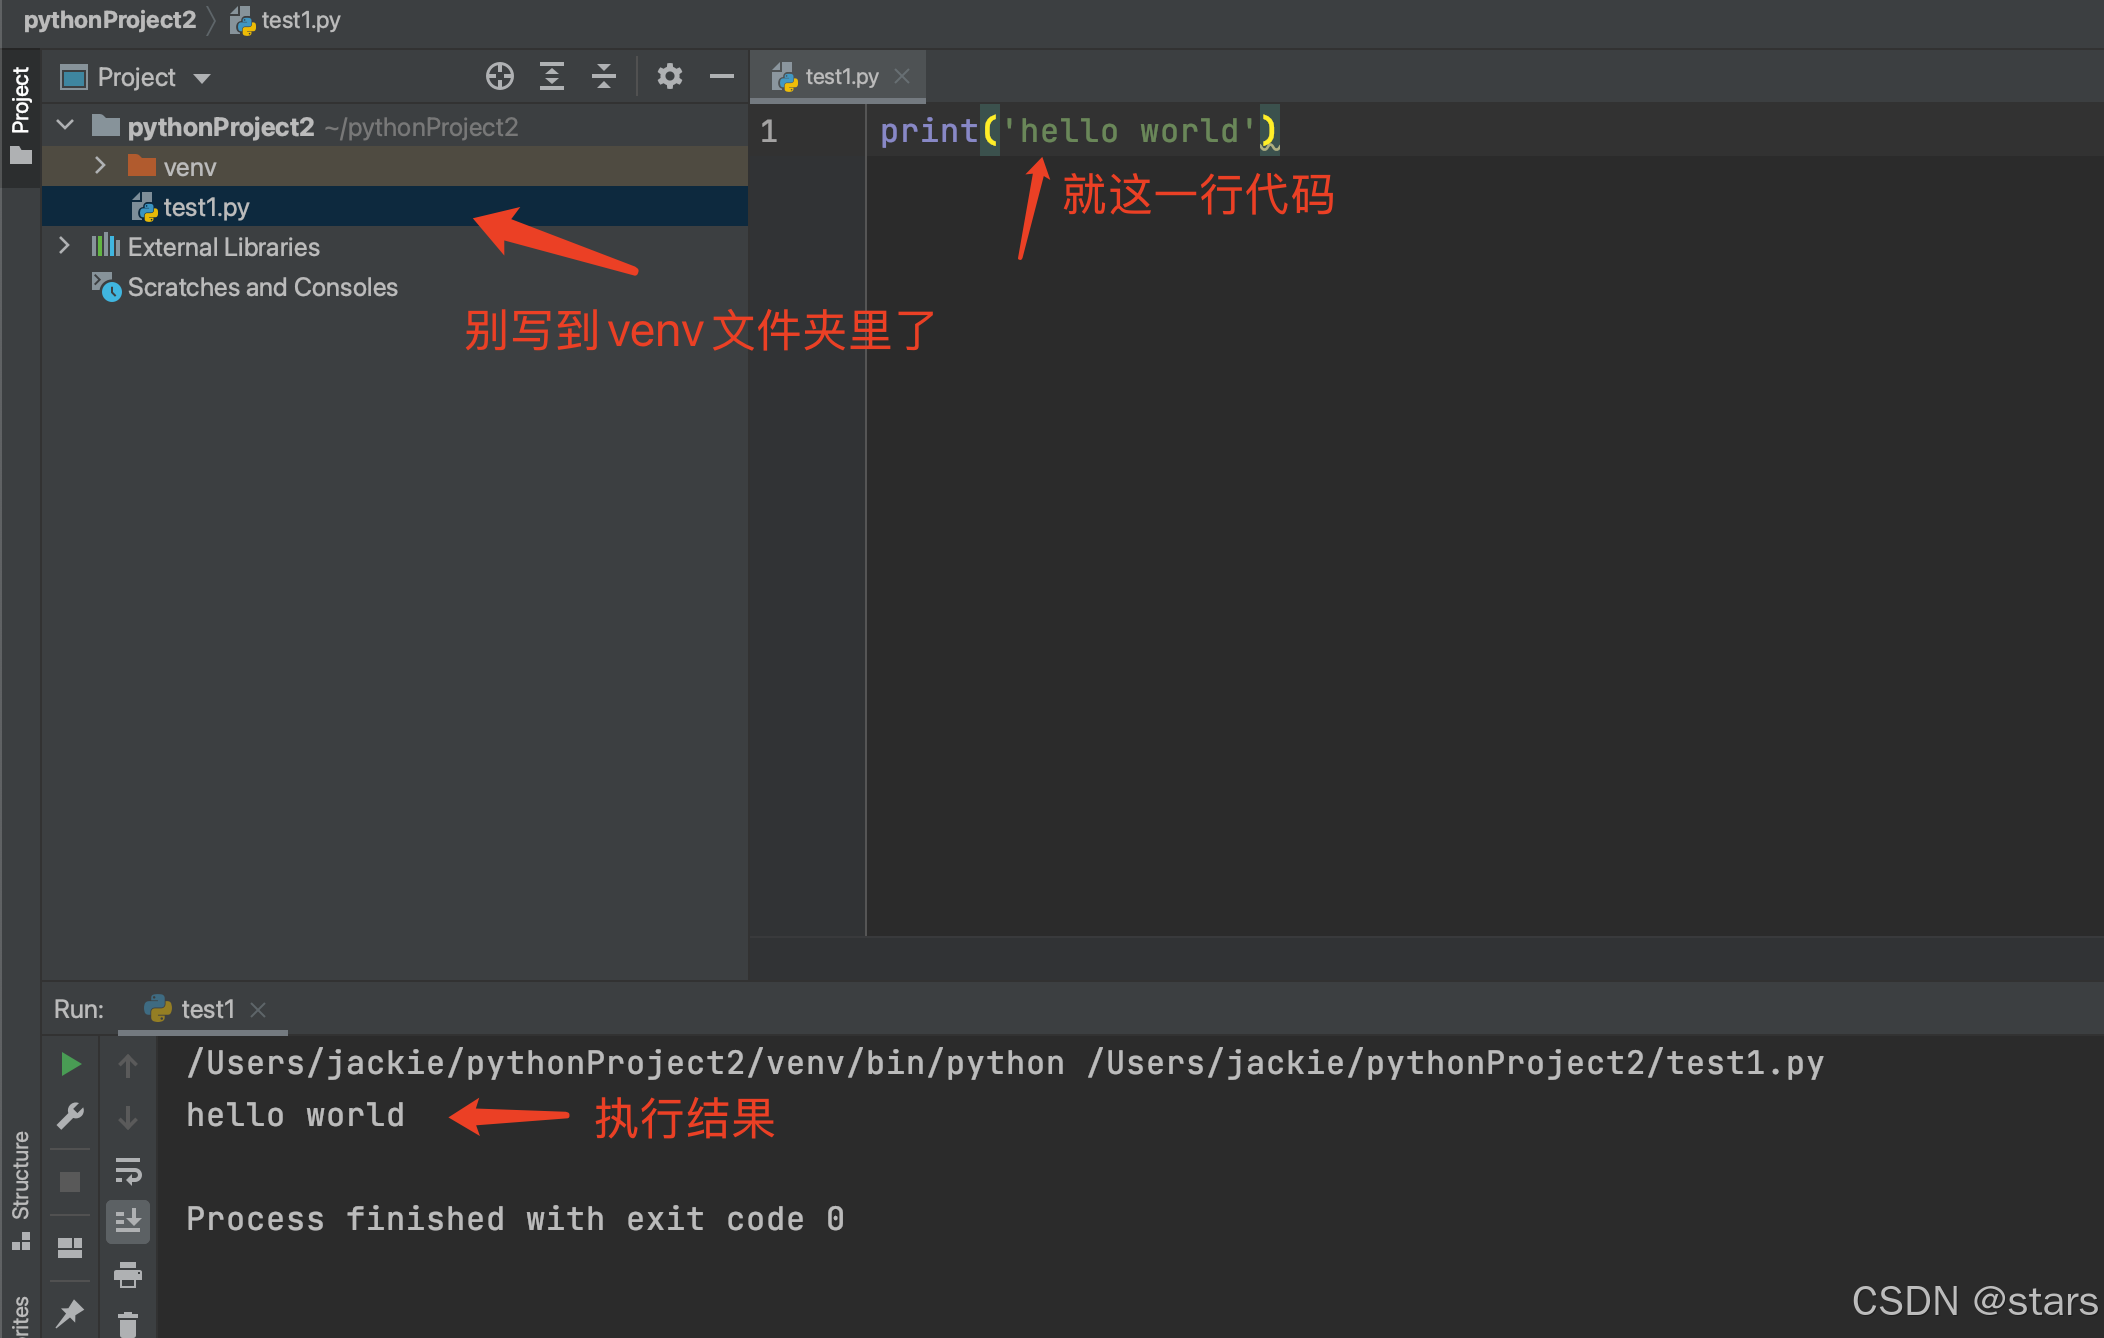Click the trash Clear All icon
Screen dimensions: 2104x1338
128,1324
